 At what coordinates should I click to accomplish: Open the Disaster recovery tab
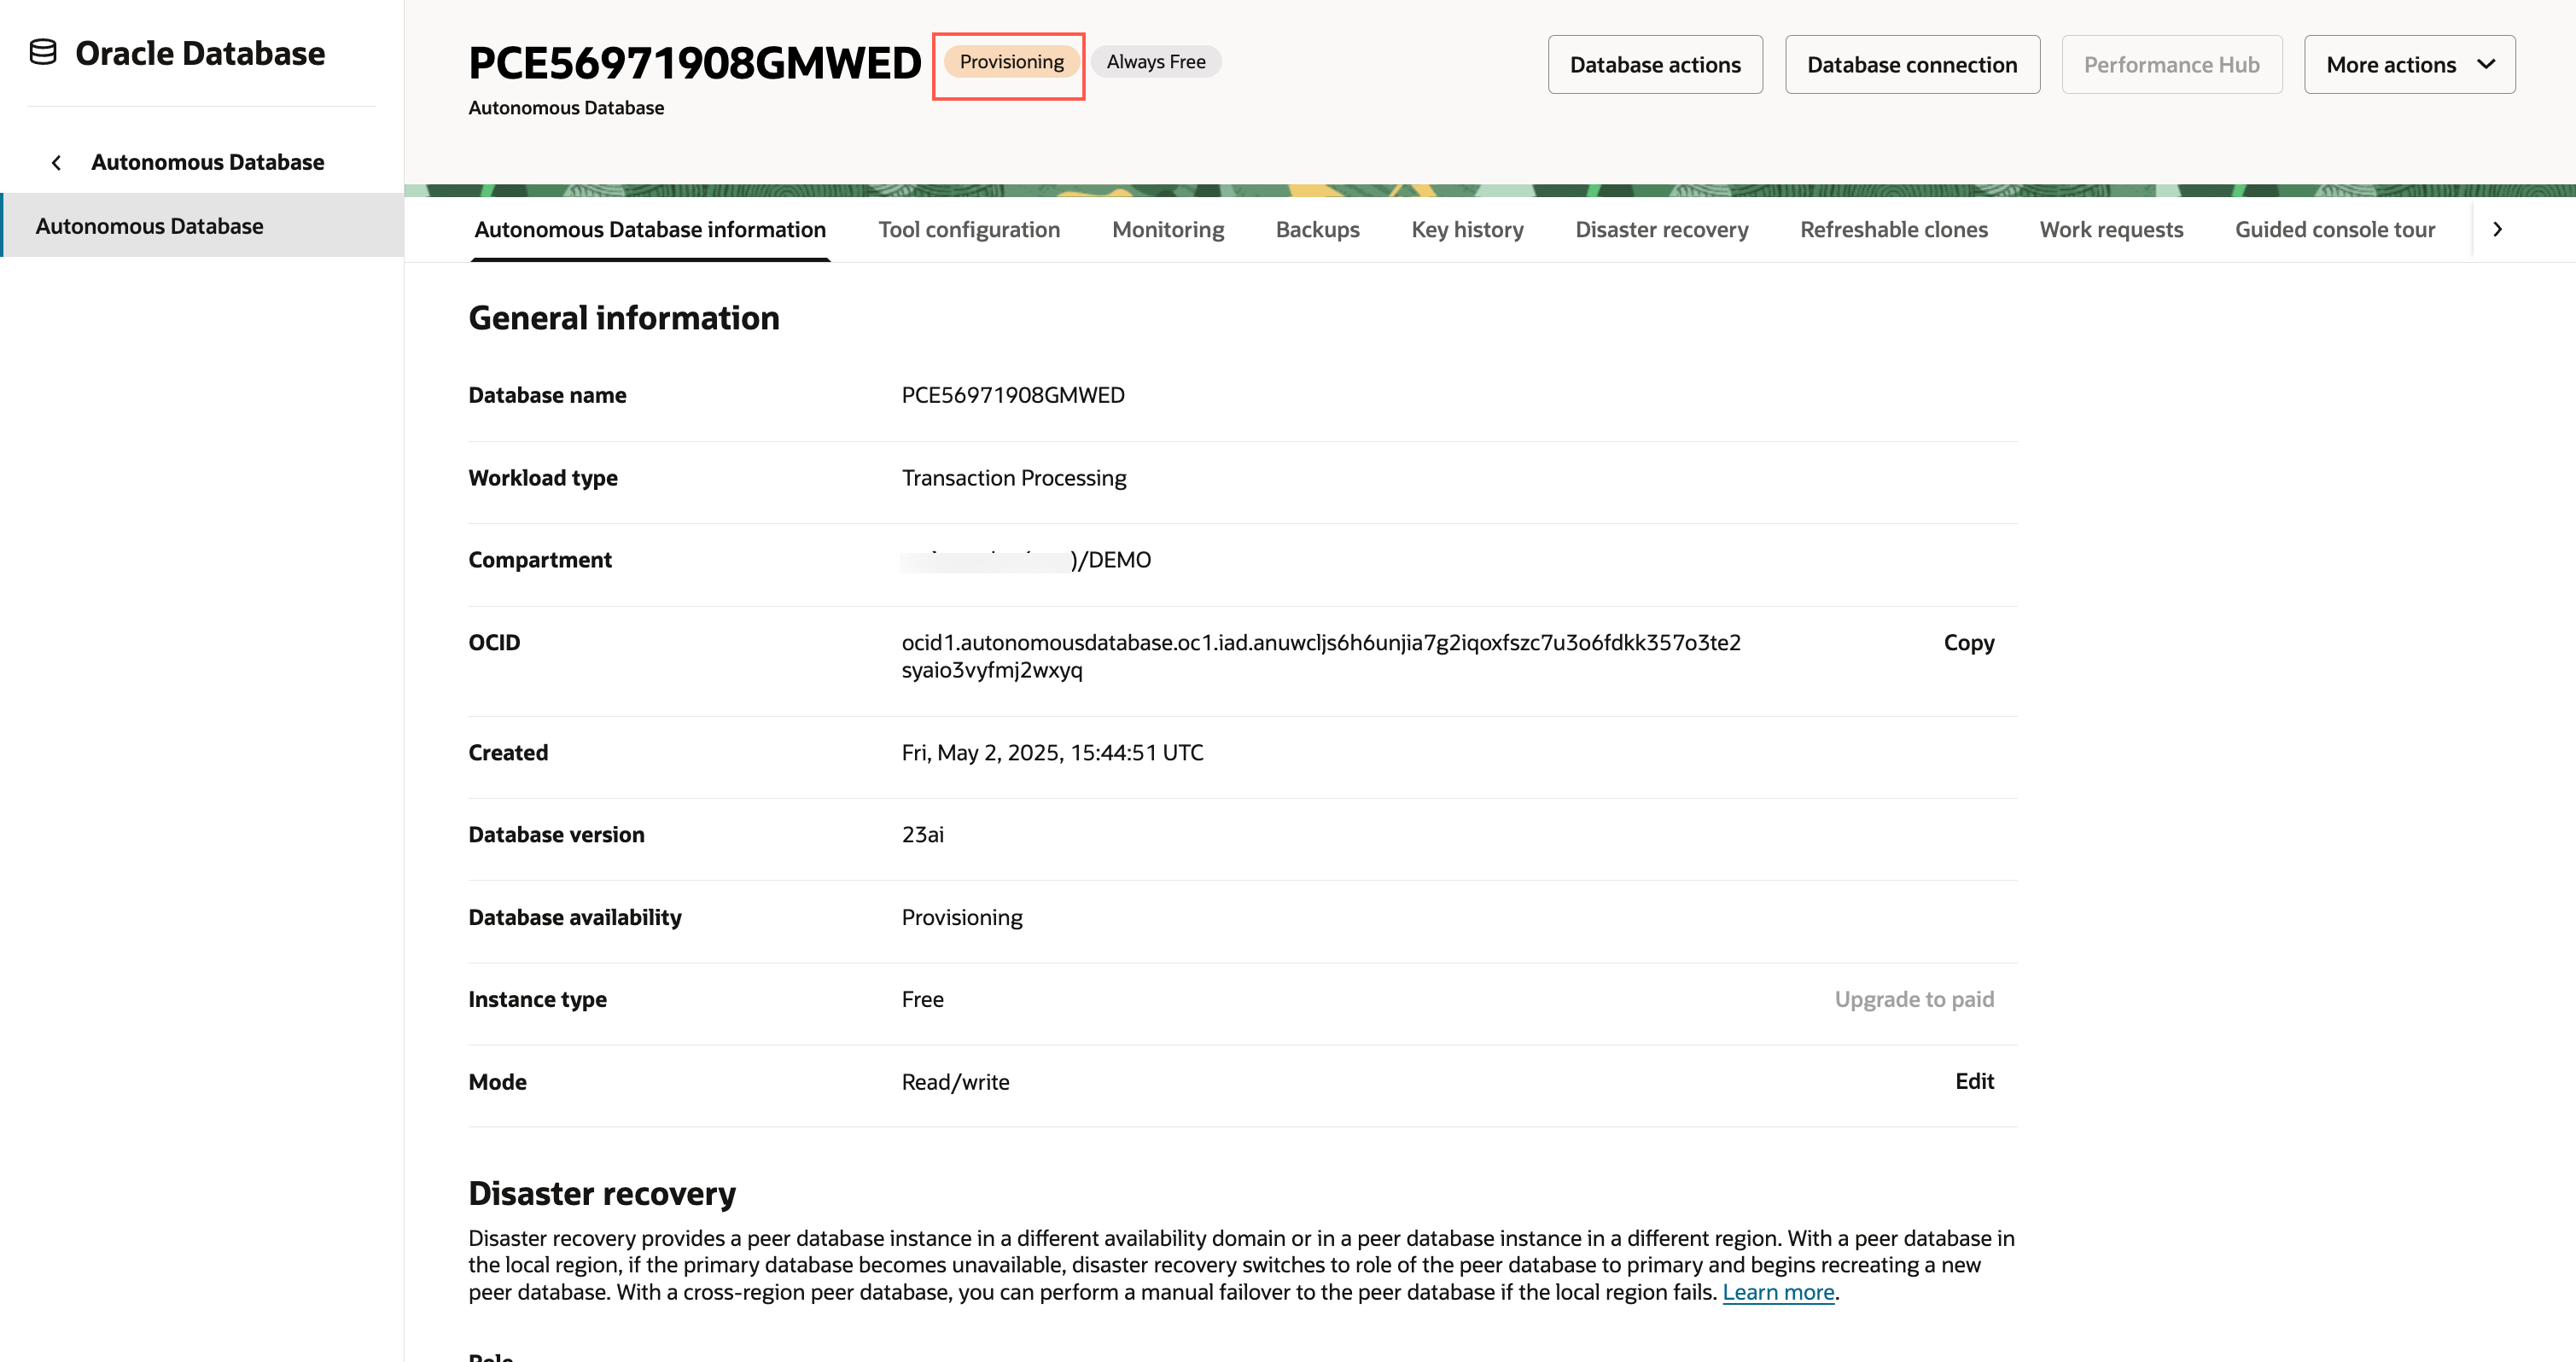[x=1661, y=230]
